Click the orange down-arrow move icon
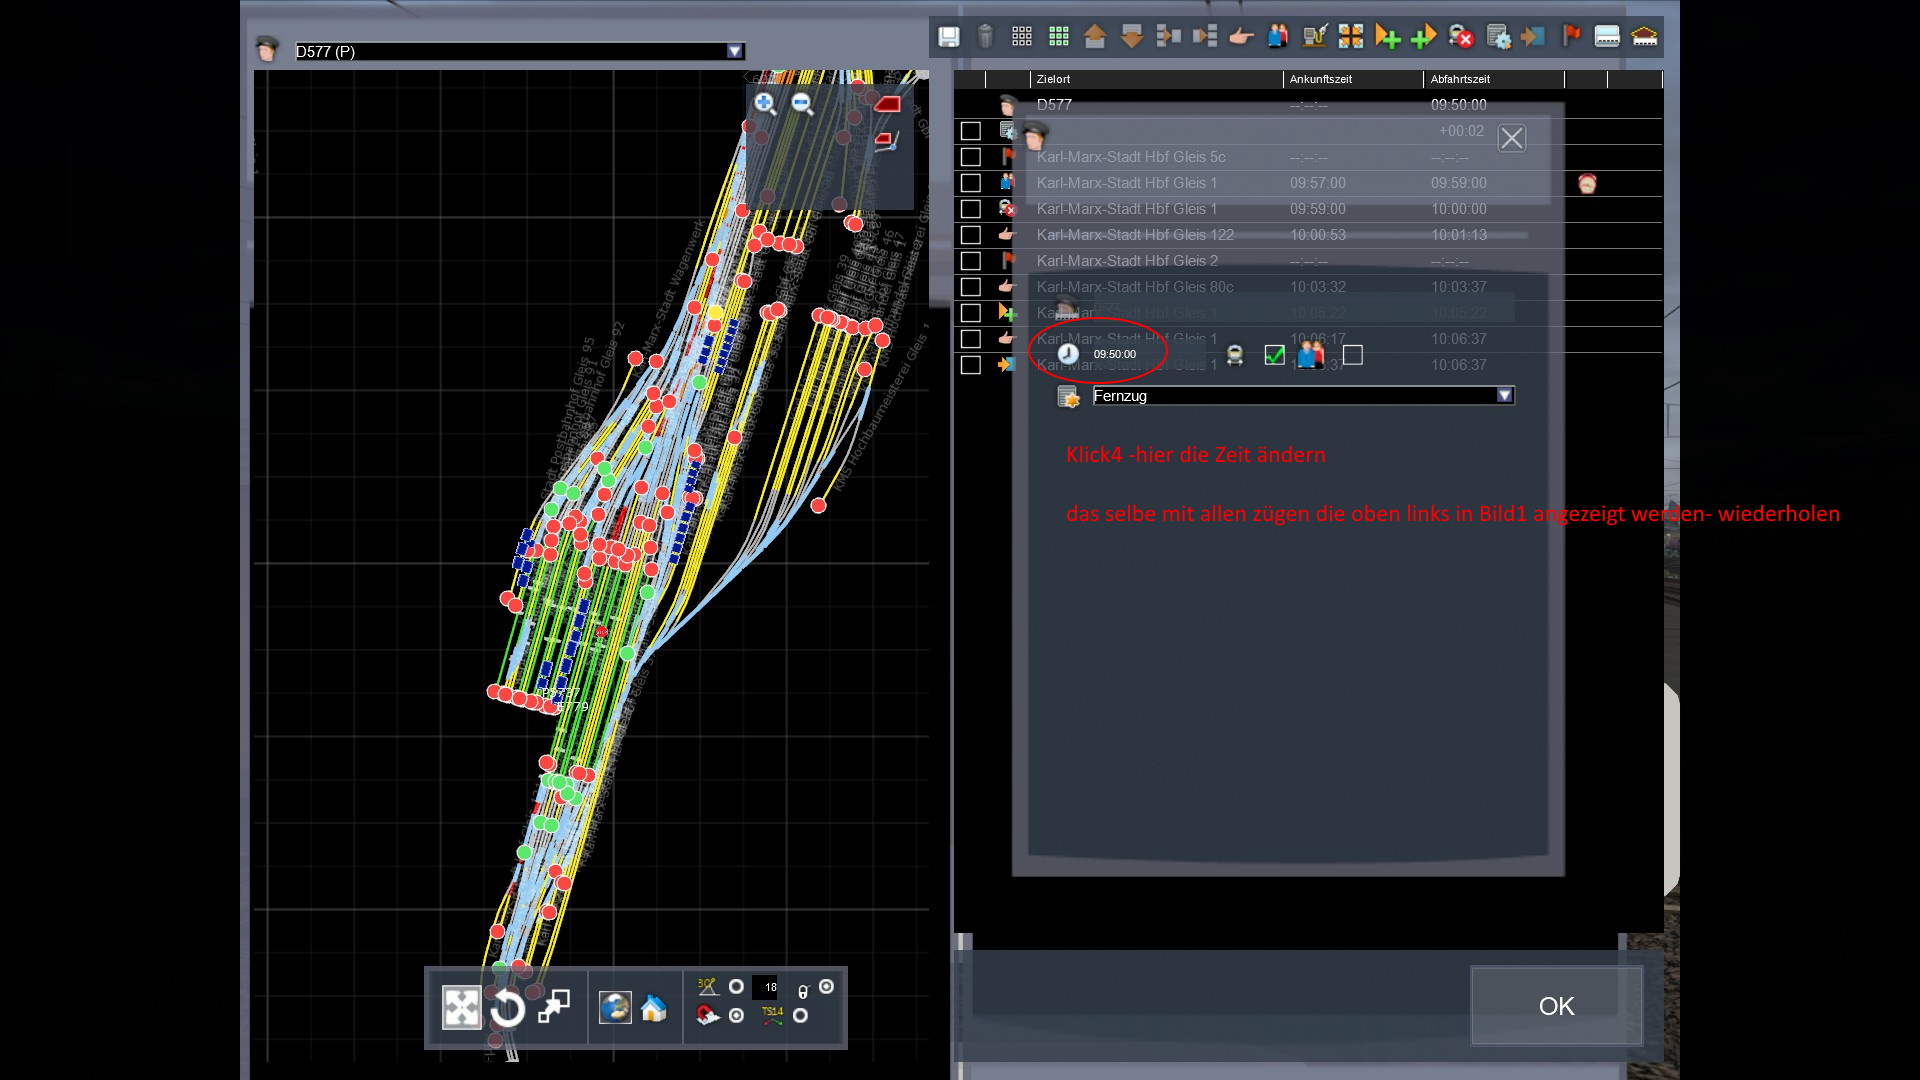 coord(1132,37)
